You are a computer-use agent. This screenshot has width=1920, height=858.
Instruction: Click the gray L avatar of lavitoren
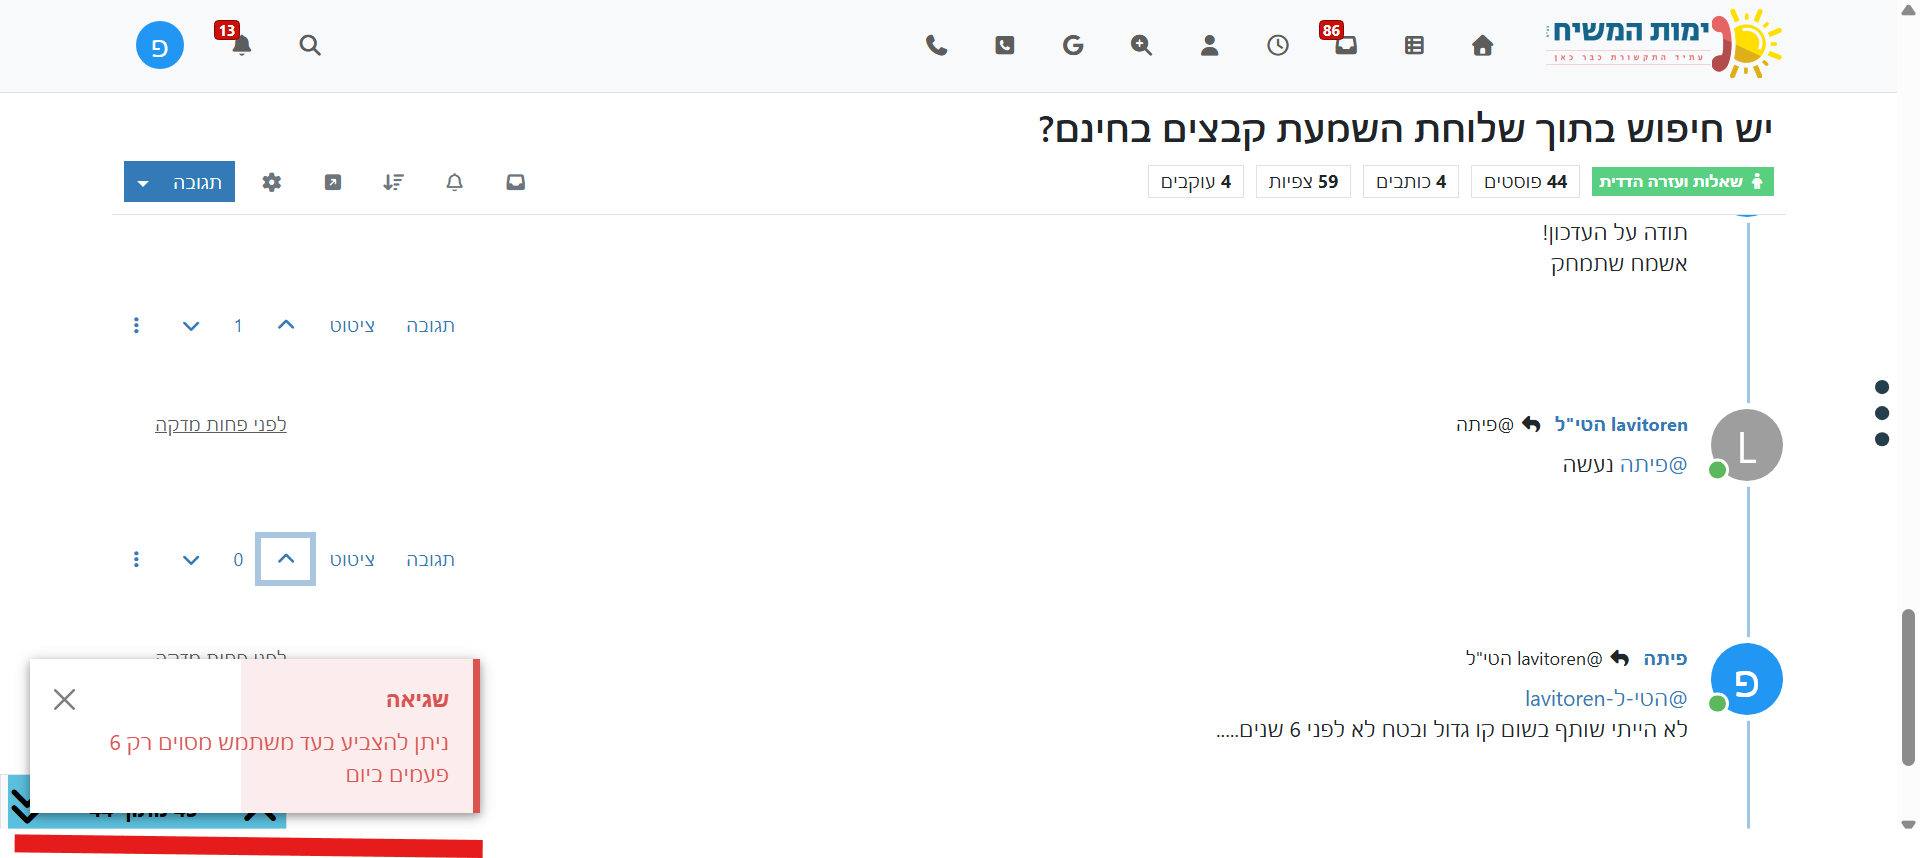coord(1747,445)
